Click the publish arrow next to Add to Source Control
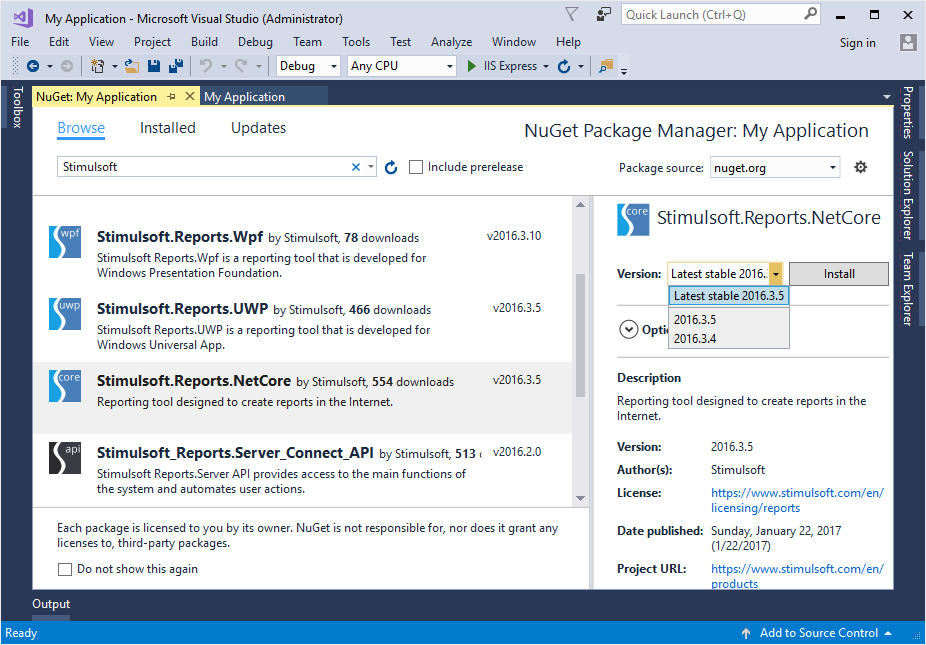 pos(746,633)
